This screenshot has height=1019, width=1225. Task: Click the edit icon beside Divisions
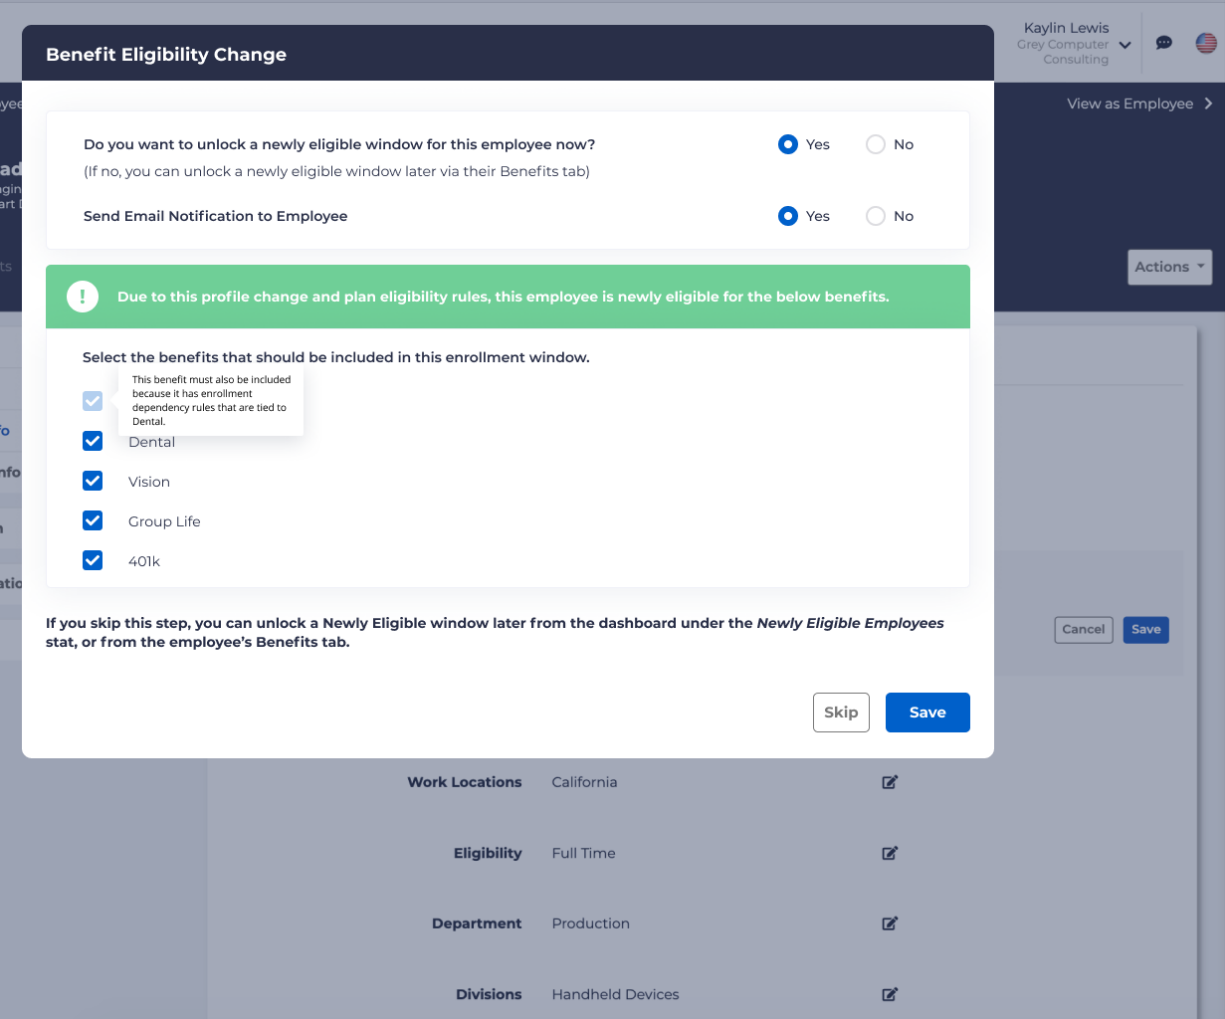point(889,994)
